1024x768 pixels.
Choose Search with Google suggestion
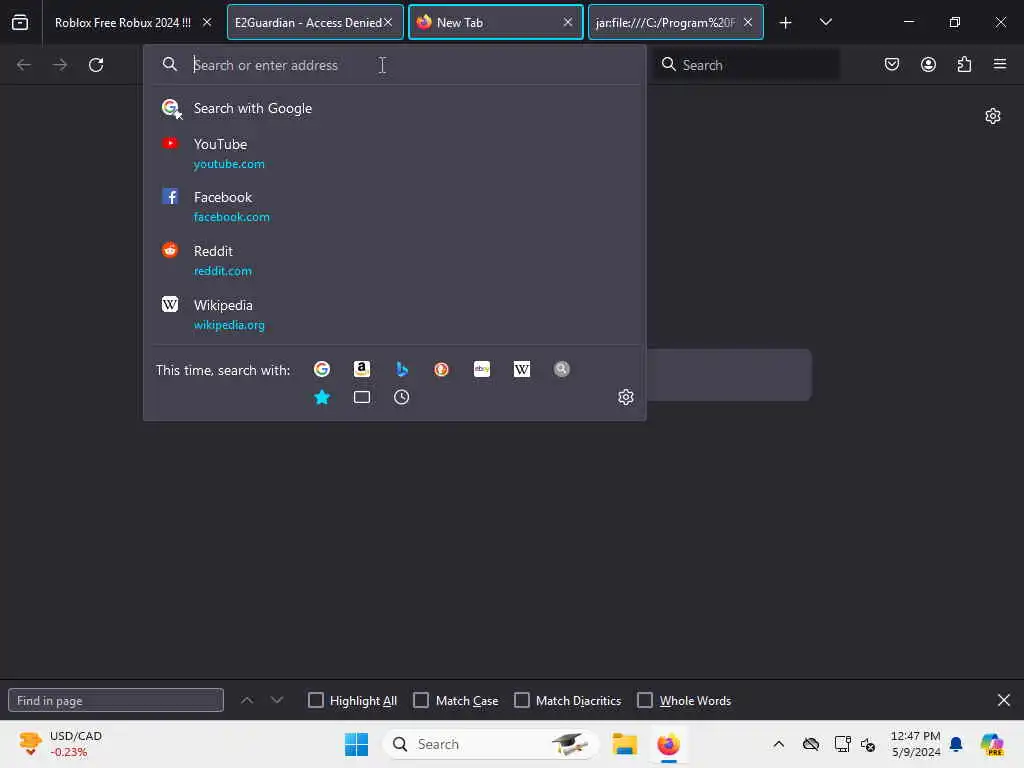pyautogui.click(x=394, y=108)
